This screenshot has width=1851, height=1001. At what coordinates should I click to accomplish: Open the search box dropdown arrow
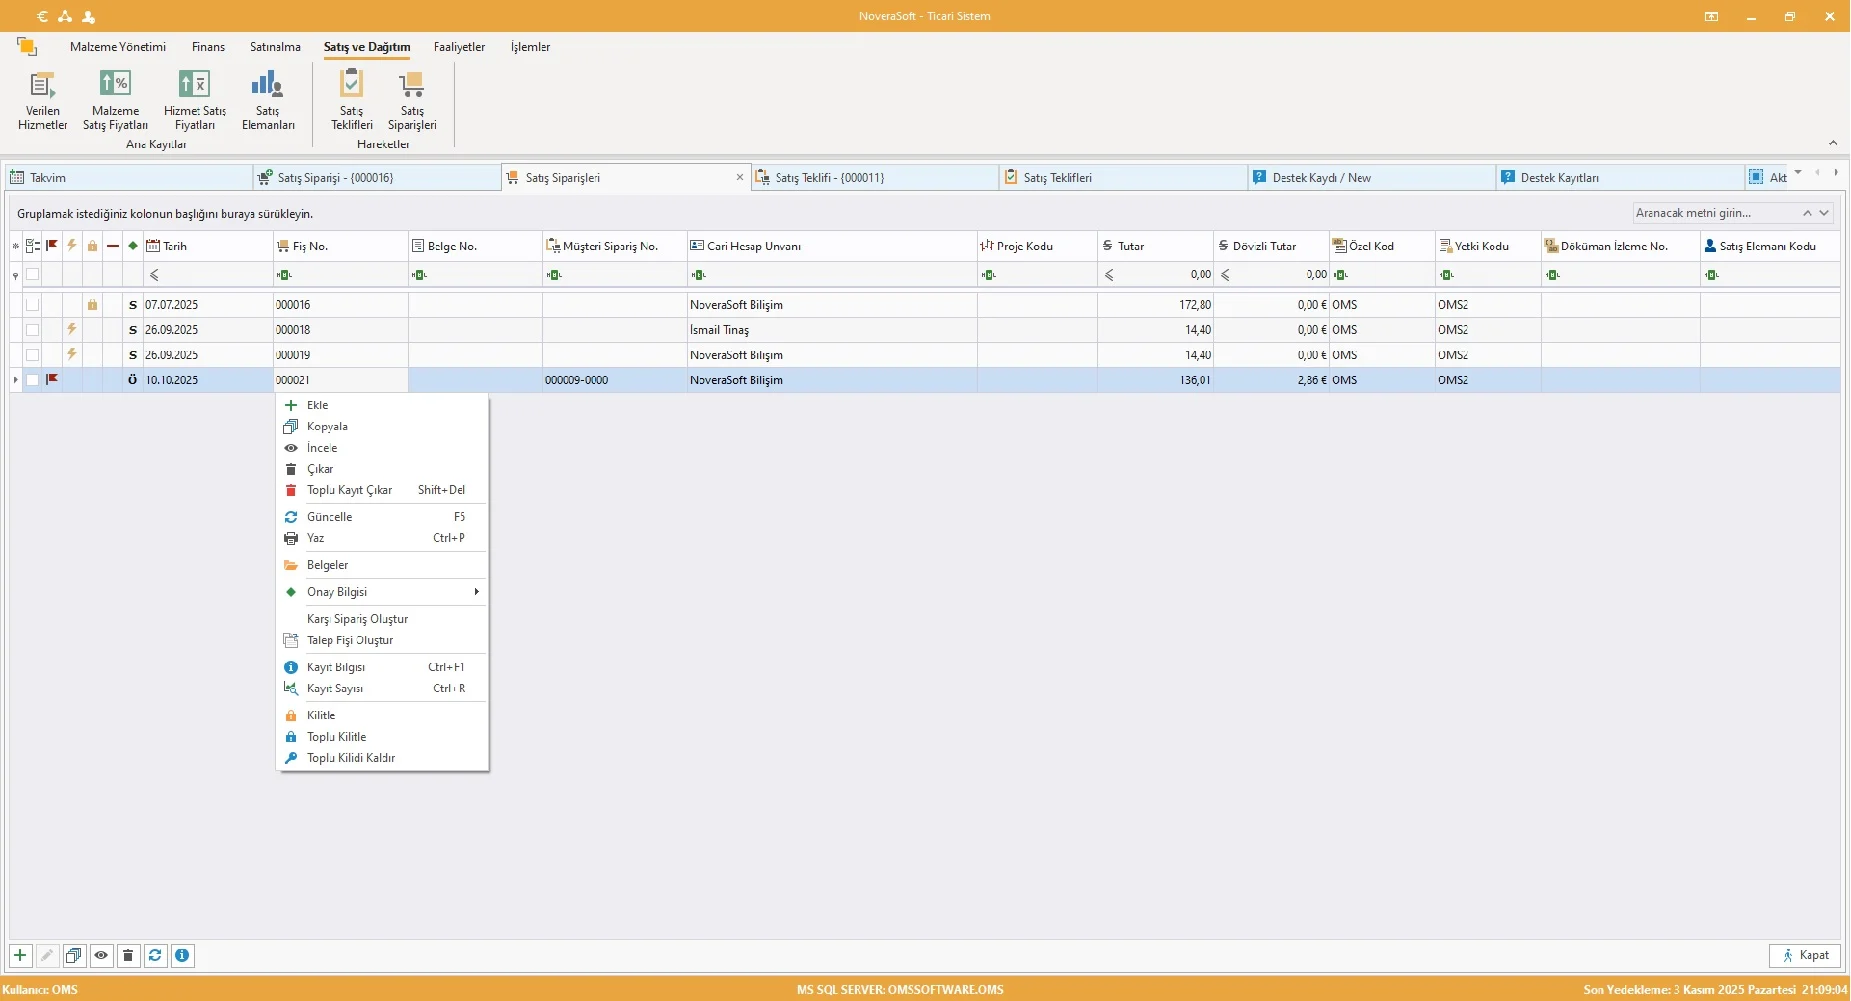(x=1824, y=213)
